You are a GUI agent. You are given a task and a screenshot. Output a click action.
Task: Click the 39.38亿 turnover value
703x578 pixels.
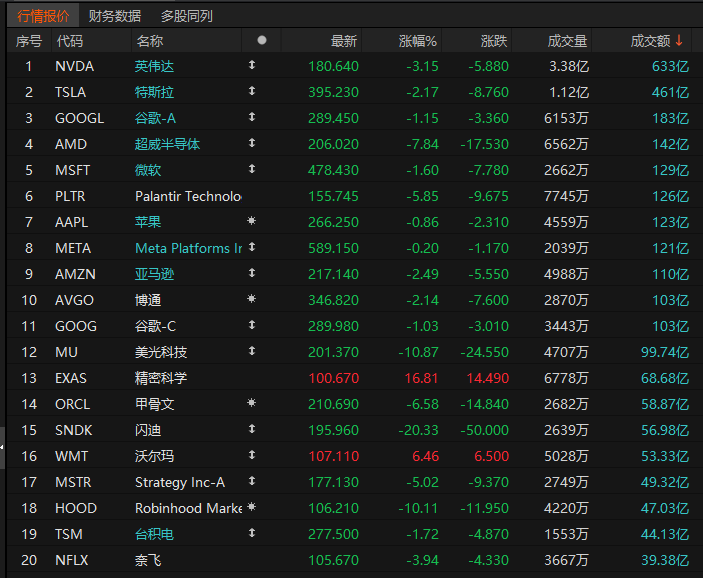click(665, 561)
